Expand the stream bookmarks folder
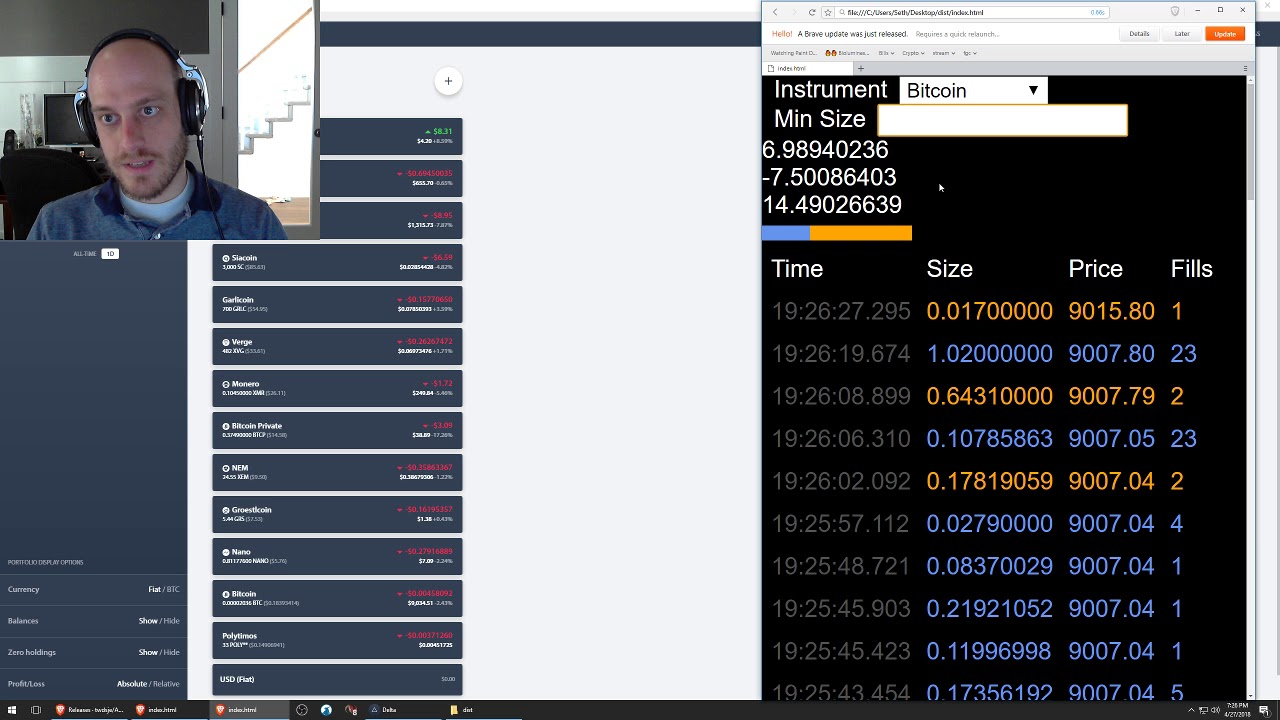Screen dimensions: 1280x720 point(944,53)
